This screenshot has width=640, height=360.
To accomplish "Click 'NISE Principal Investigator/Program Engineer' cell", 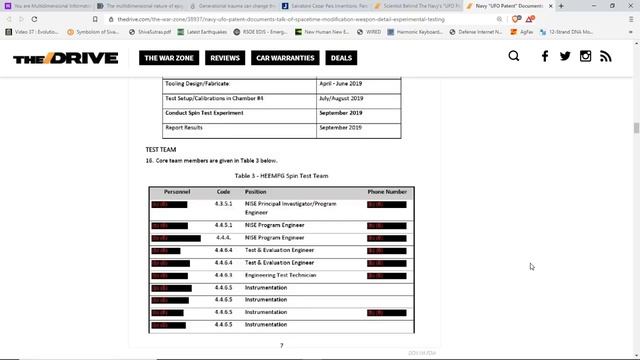I will pos(291,208).
